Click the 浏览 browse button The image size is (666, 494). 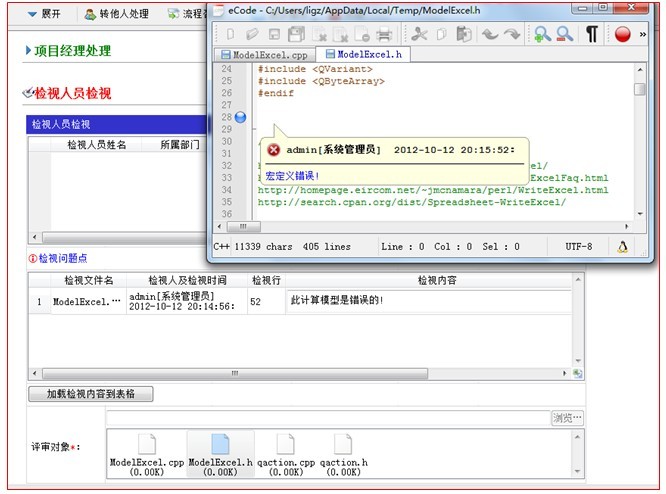[566, 418]
